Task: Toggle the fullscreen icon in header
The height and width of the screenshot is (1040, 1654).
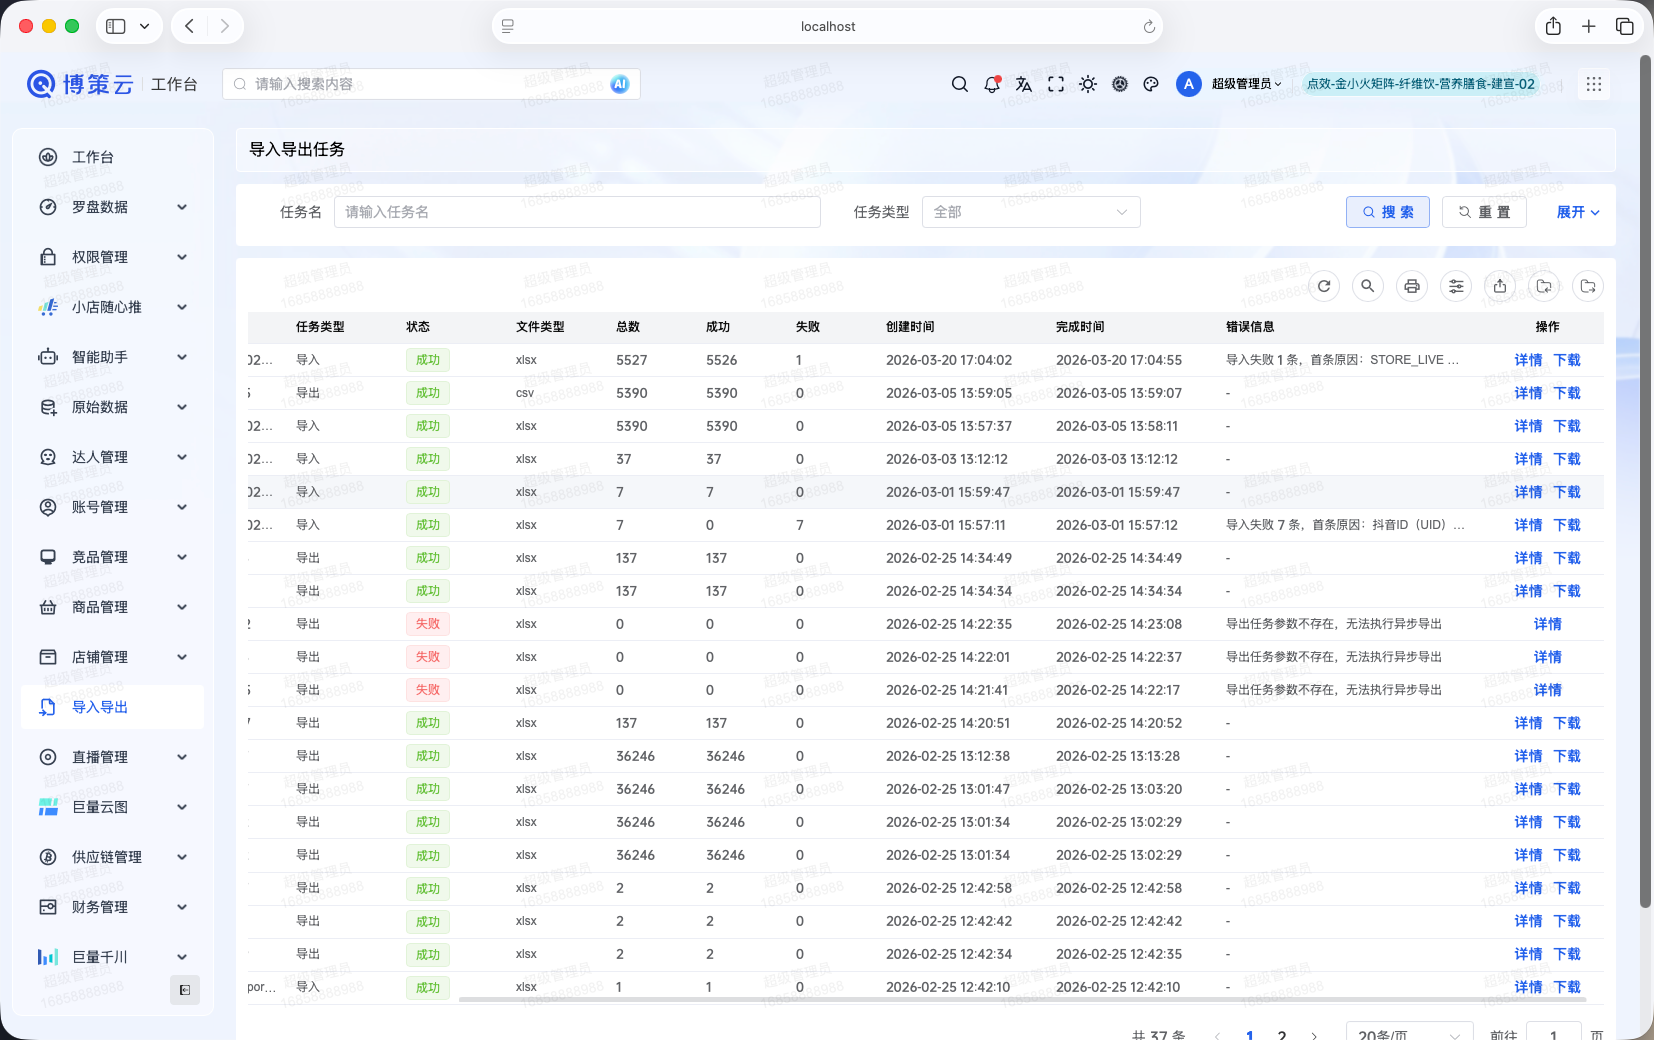Action: 1056,84
